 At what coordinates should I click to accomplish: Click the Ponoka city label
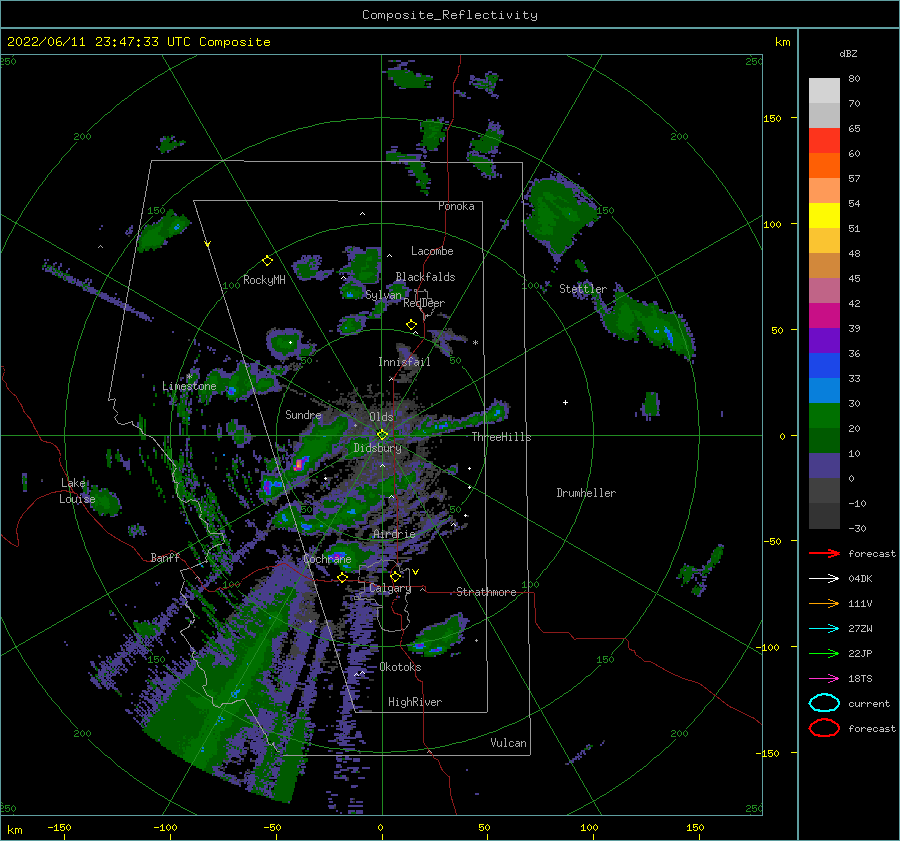pyautogui.click(x=456, y=206)
